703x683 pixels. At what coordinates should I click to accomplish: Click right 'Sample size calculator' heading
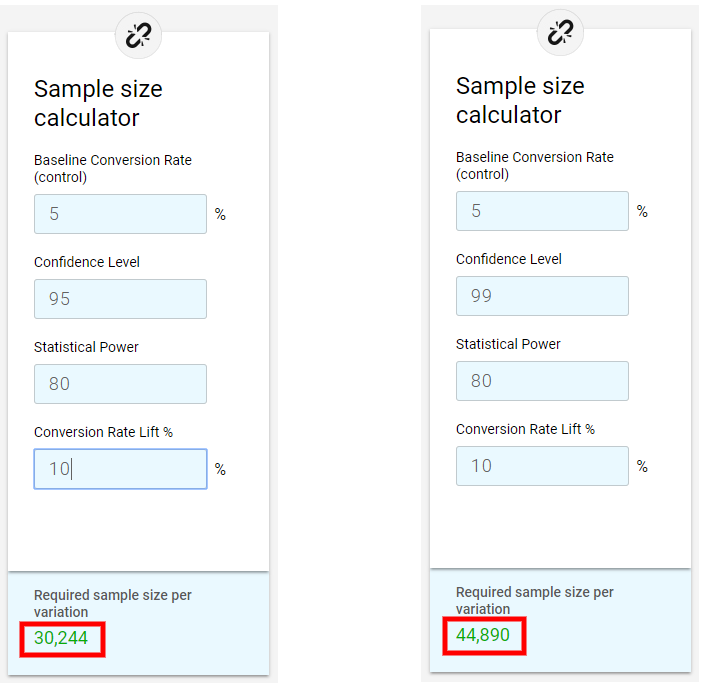[x=520, y=100]
